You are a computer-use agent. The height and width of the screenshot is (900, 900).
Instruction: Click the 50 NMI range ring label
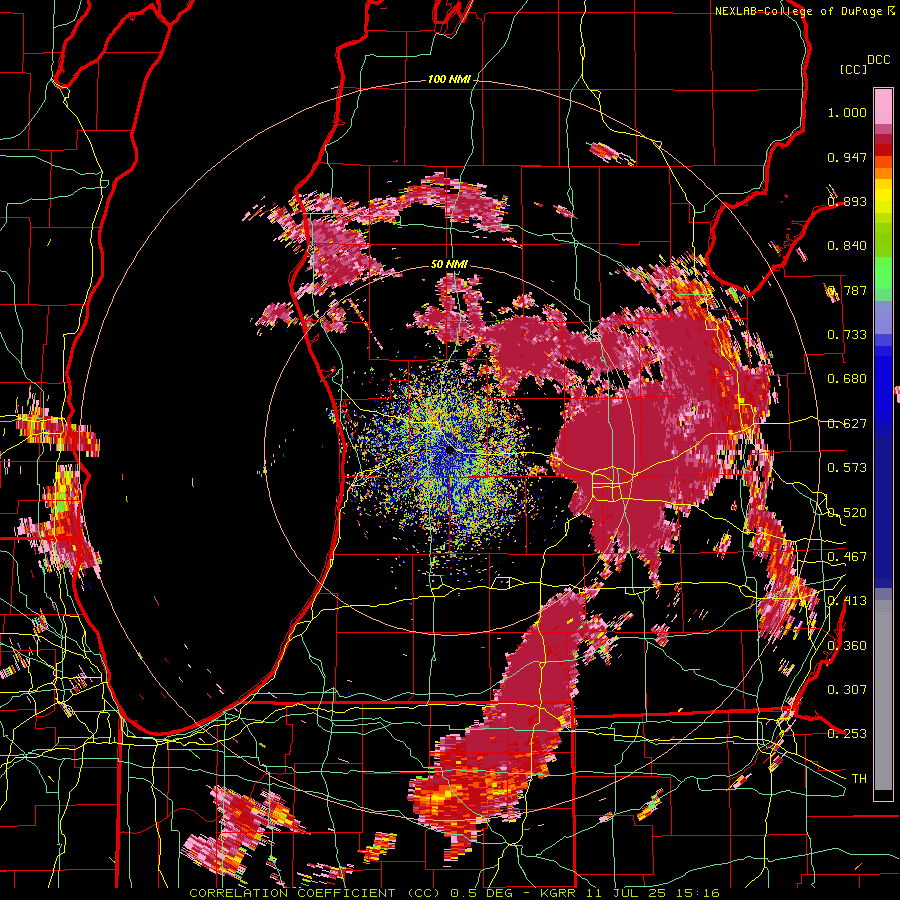[449, 264]
